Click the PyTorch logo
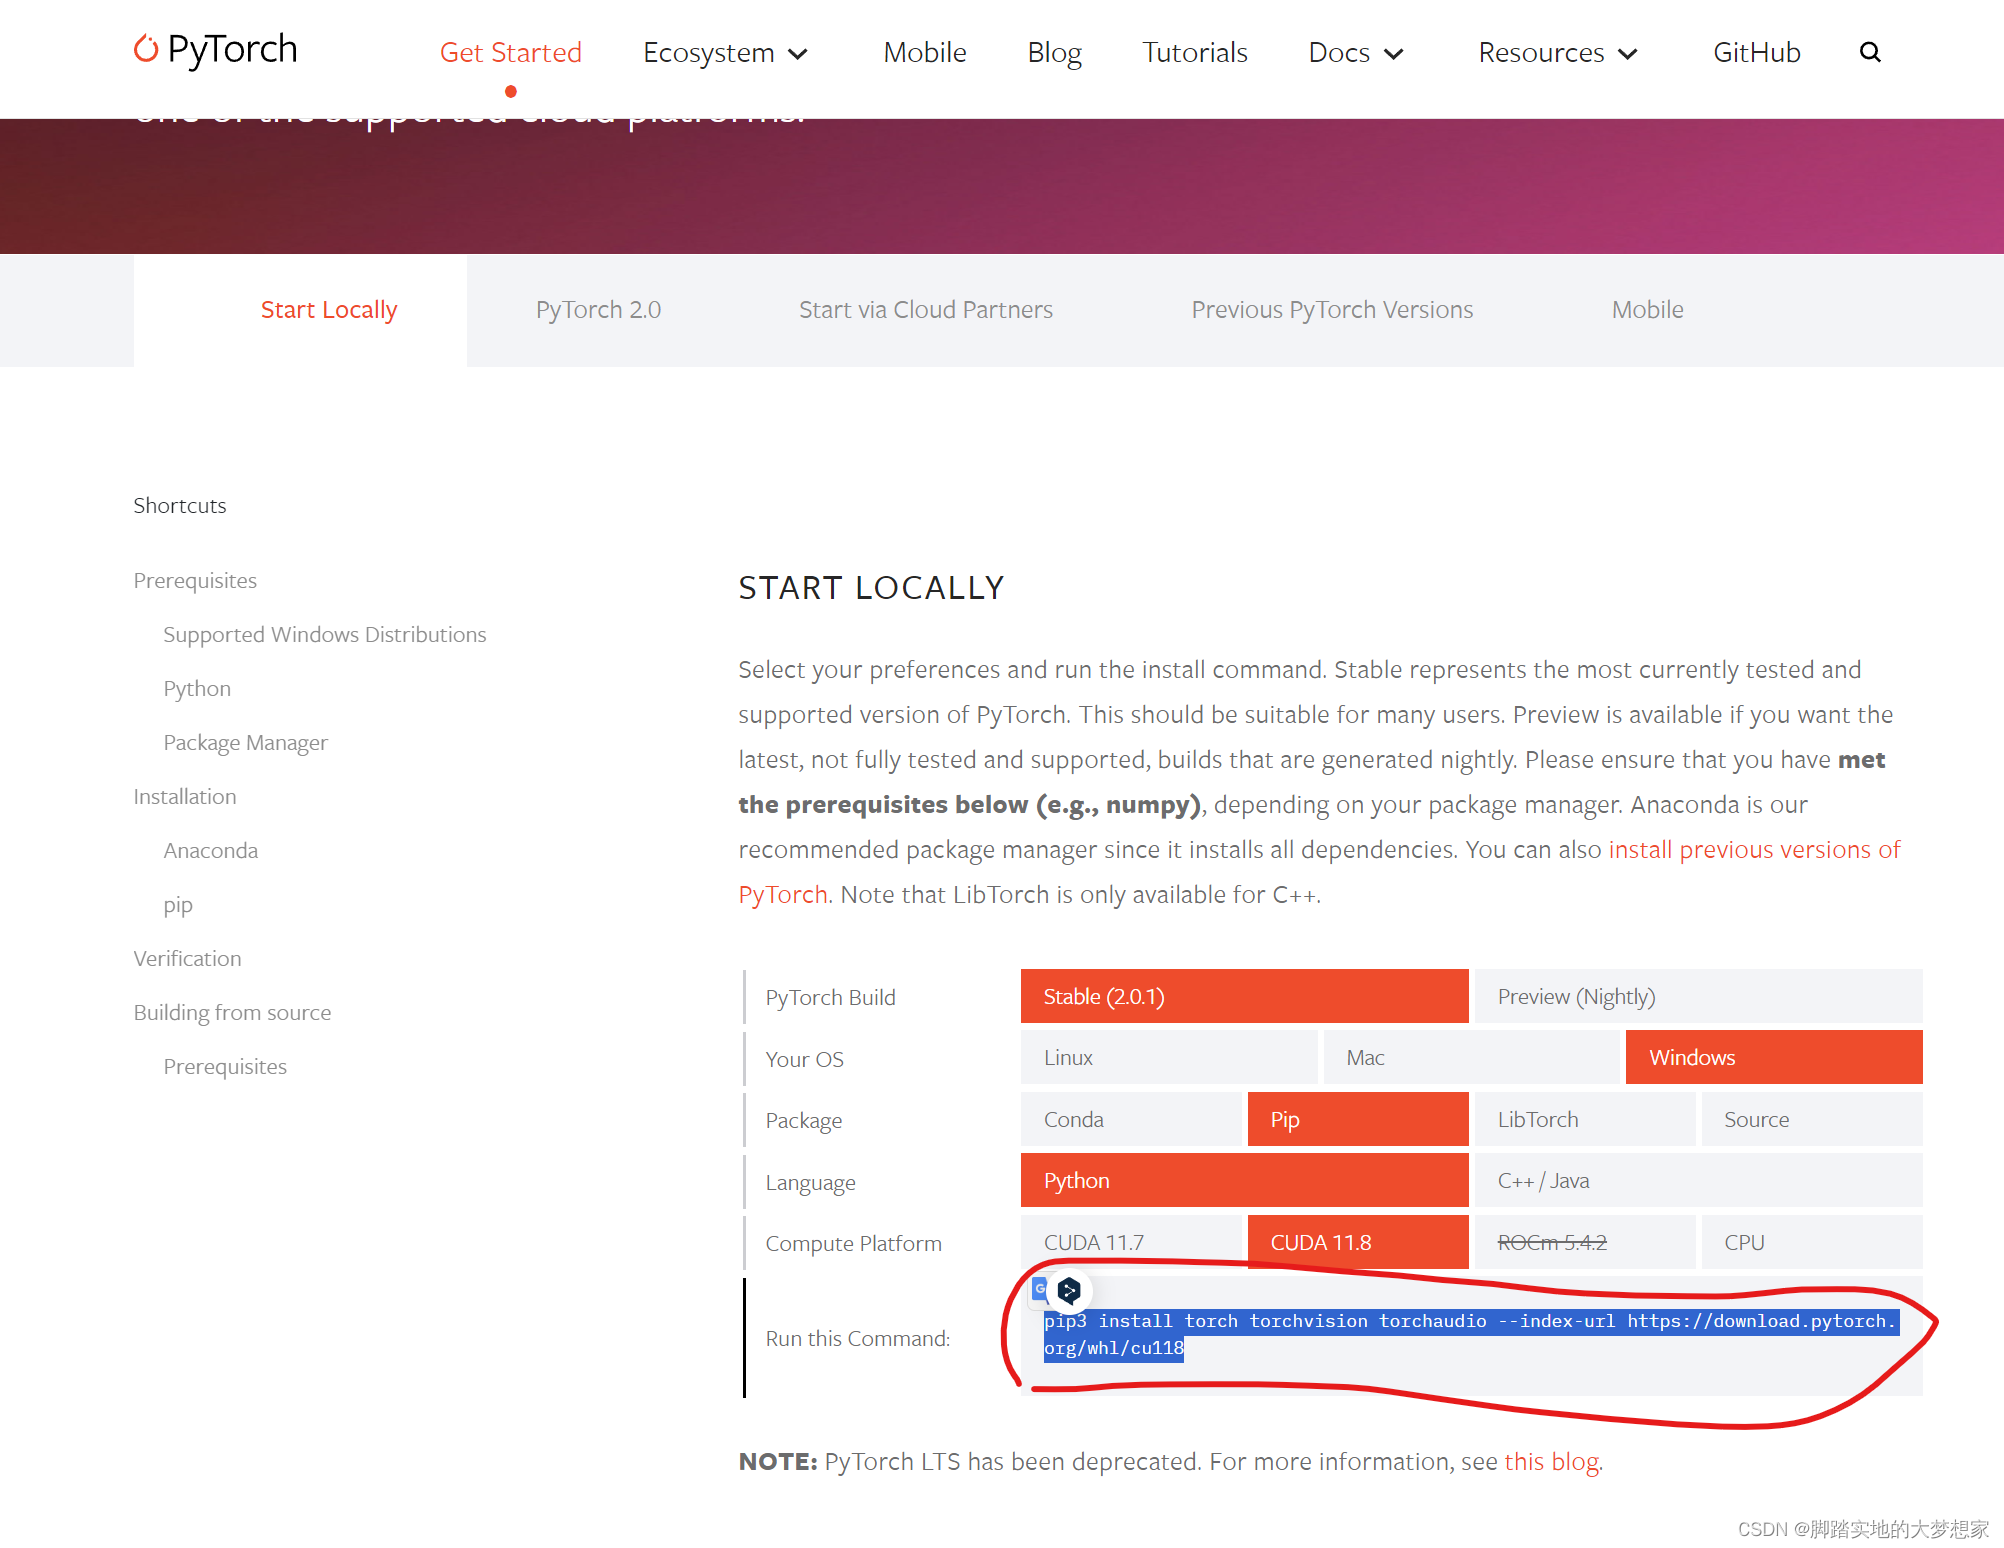This screenshot has width=2004, height=1548. 216,49
